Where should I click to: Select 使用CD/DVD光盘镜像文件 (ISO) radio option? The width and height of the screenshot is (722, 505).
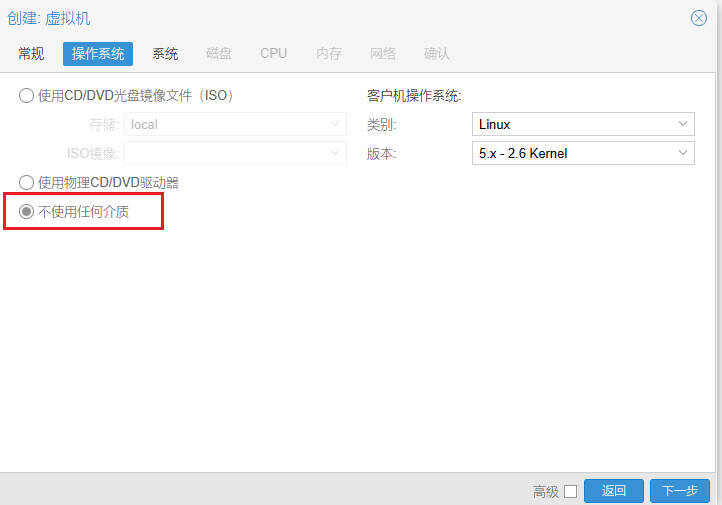26,96
